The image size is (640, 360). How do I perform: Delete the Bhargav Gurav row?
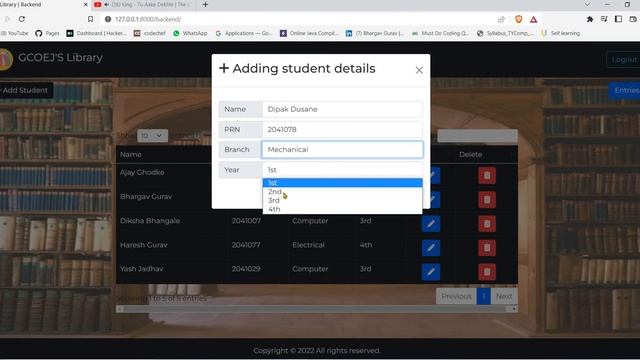click(487, 200)
